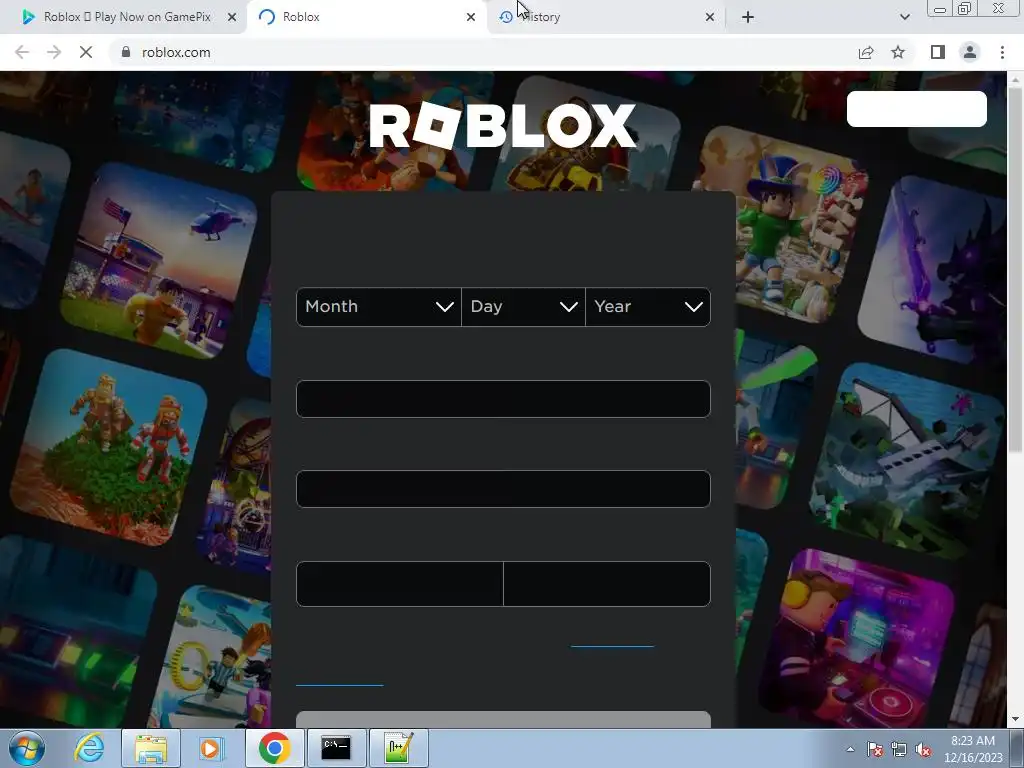Screen dimensions: 1024x768
Task: Choose the right half of the split selector
Action: [x=607, y=584]
